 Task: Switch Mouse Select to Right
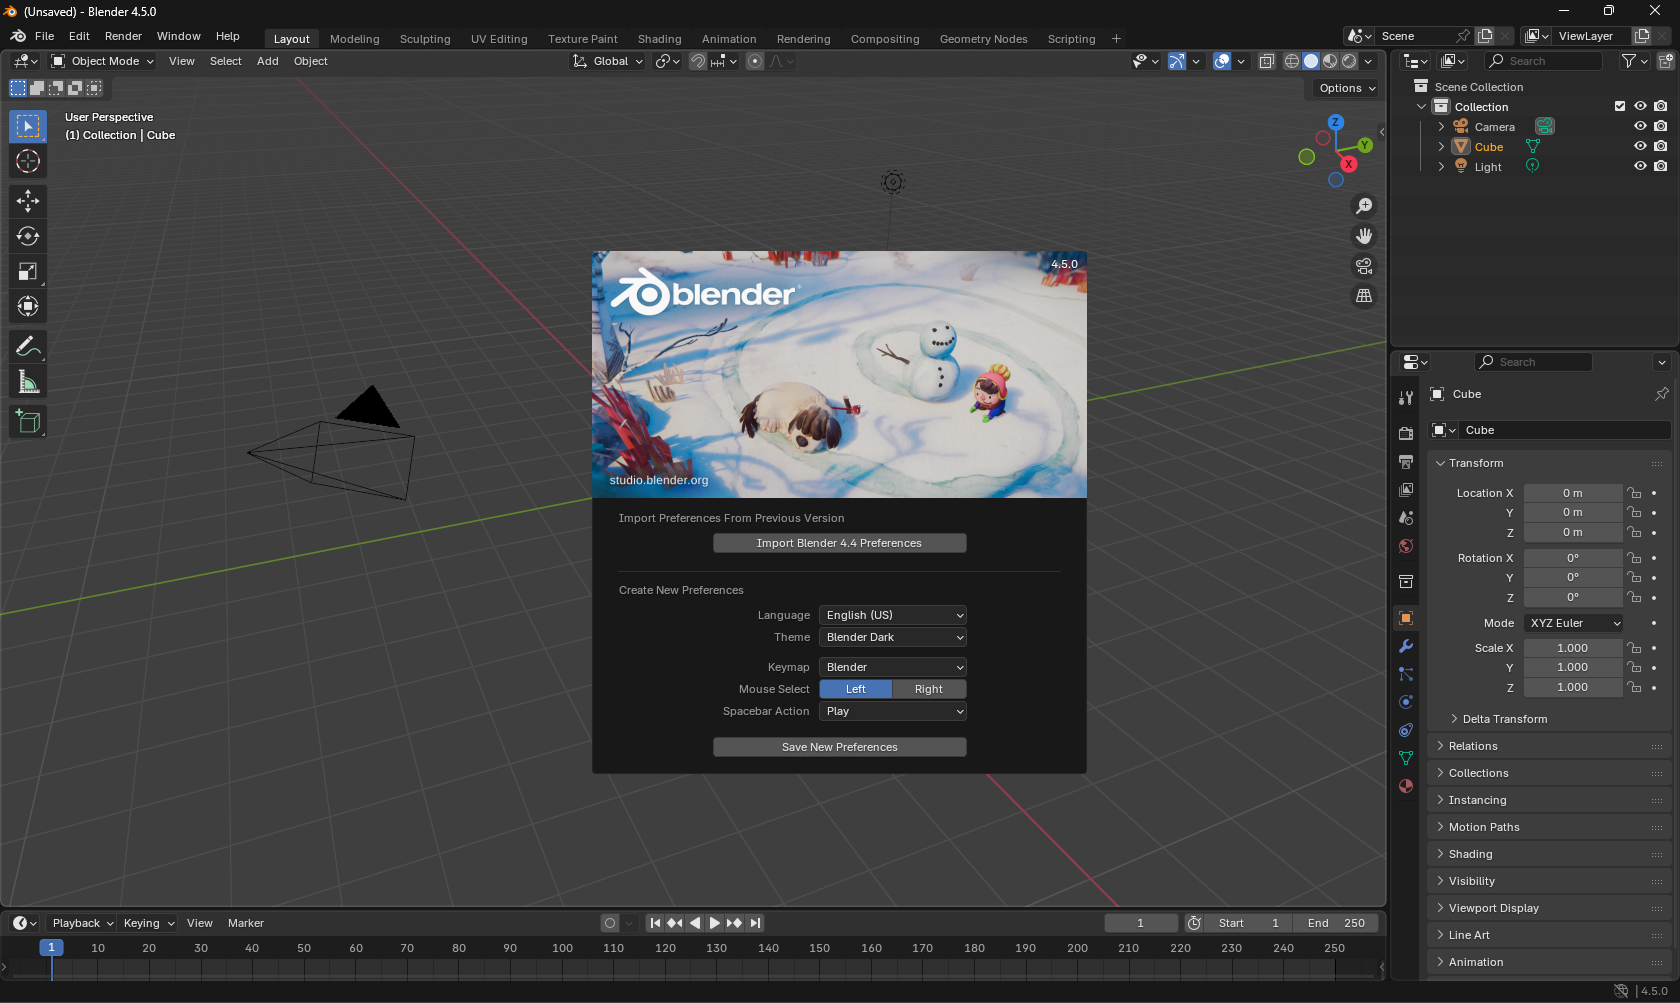click(929, 689)
